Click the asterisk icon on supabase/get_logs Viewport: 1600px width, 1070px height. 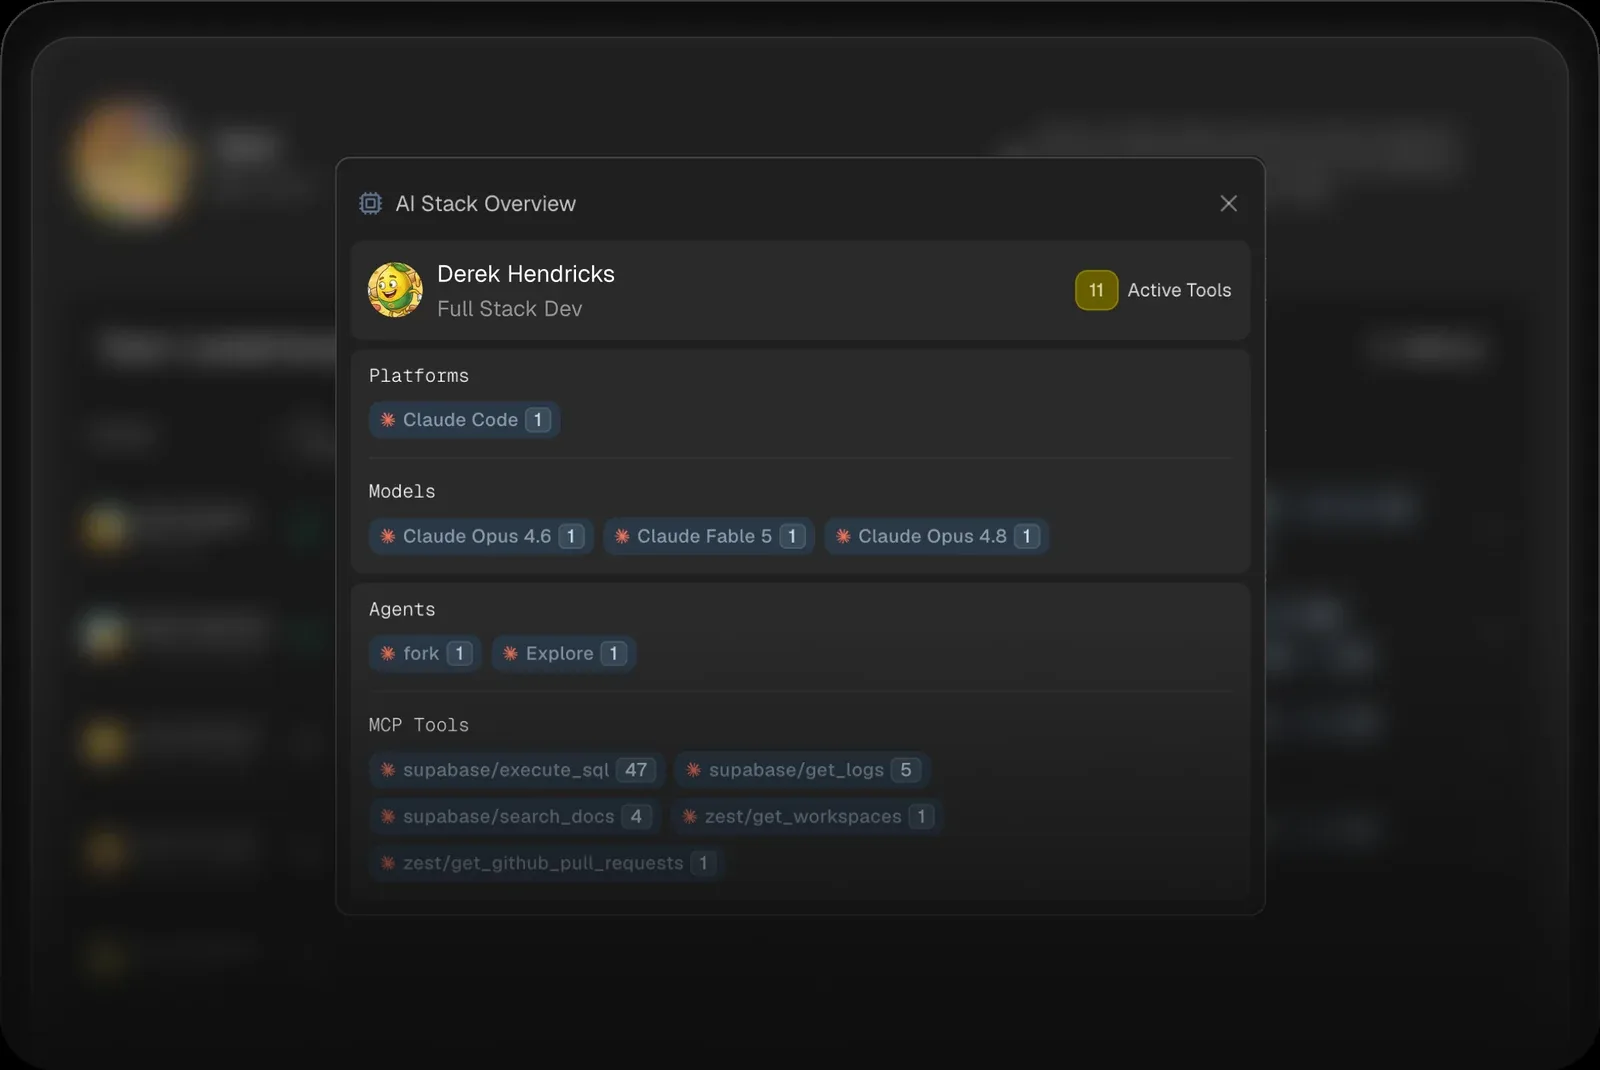pos(693,770)
